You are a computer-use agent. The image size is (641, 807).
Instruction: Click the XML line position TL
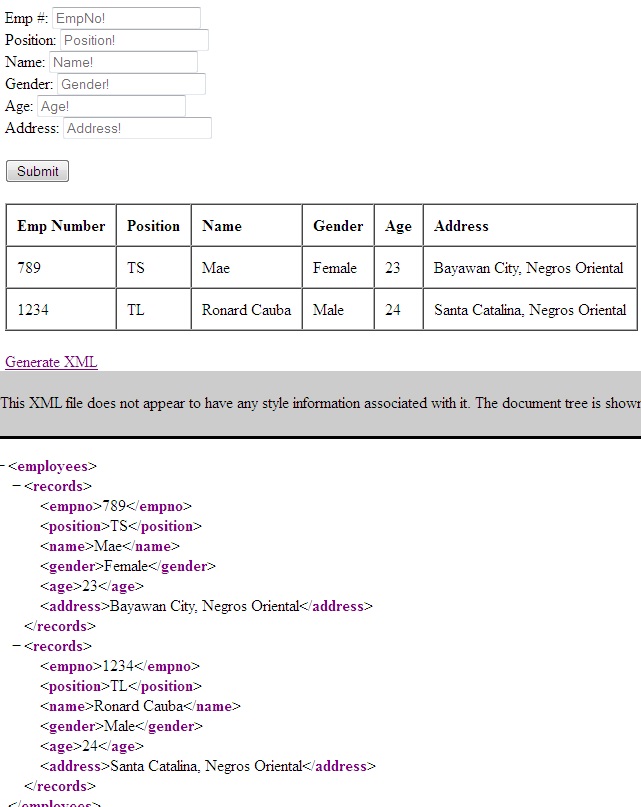(121, 687)
